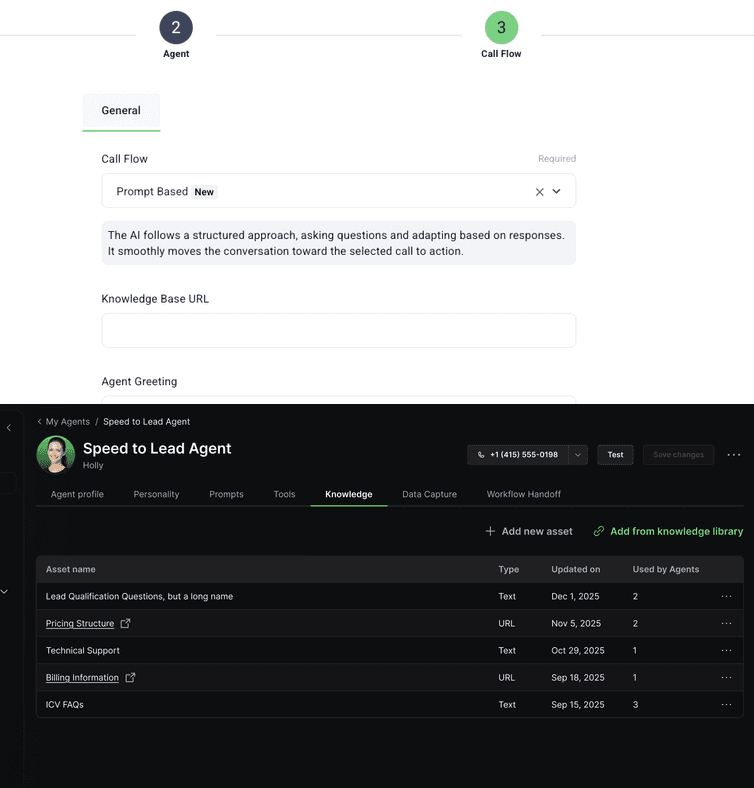Switch to the Data Capture tab
The width and height of the screenshot is (754, 788).
coord(429,495)
